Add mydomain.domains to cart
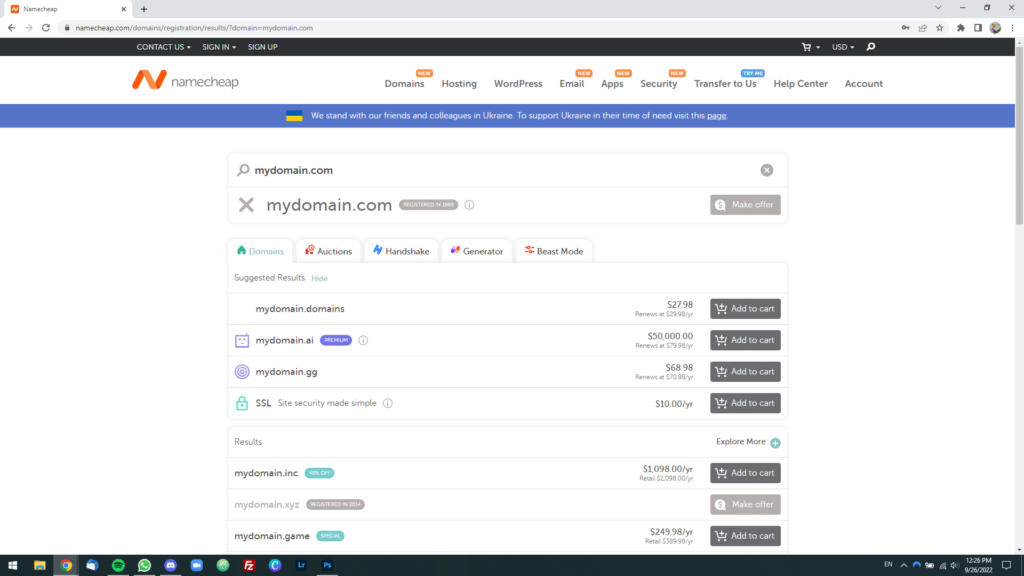 (x=745, y=309)
